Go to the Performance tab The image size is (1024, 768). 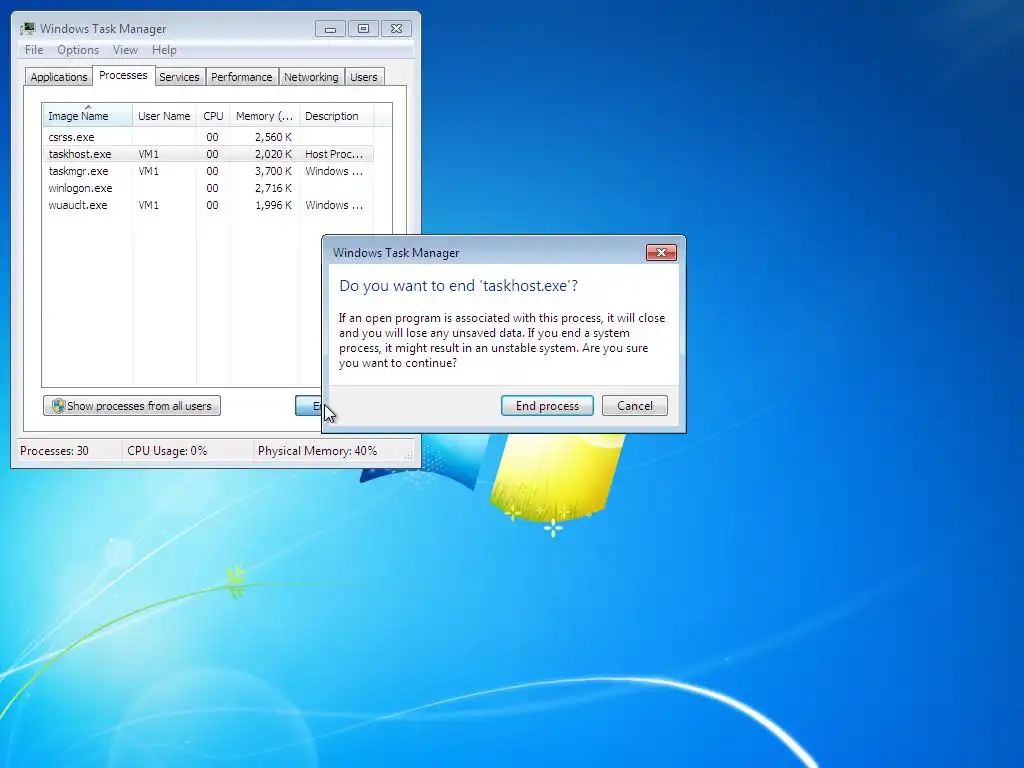[242, 77]
